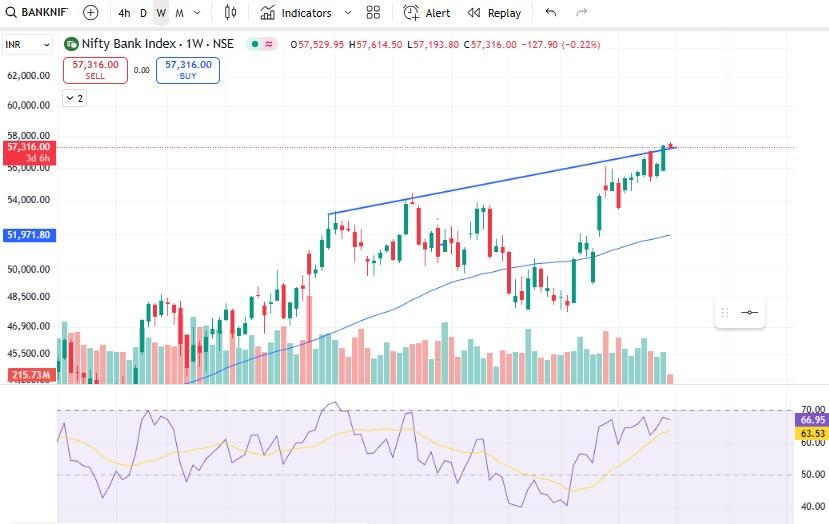Open symbol search for BANKNIFTY

(36, 12)
